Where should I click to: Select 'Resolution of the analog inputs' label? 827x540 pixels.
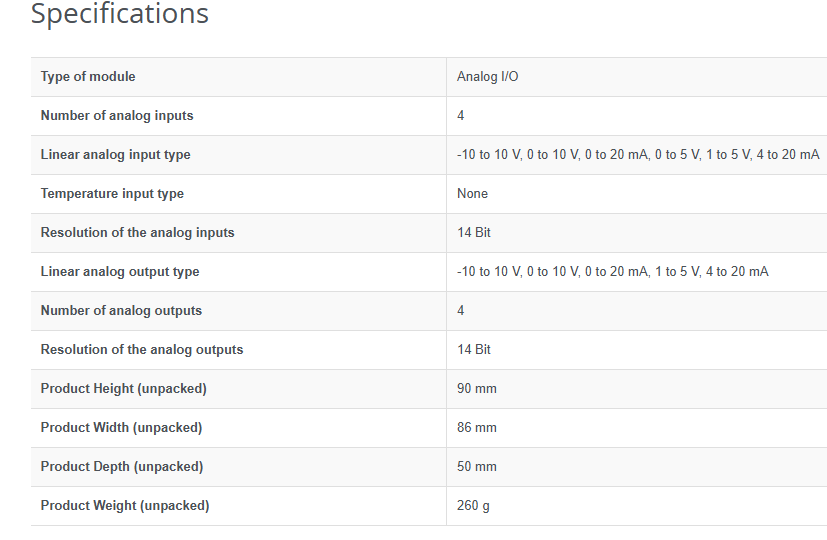(137, 233)
